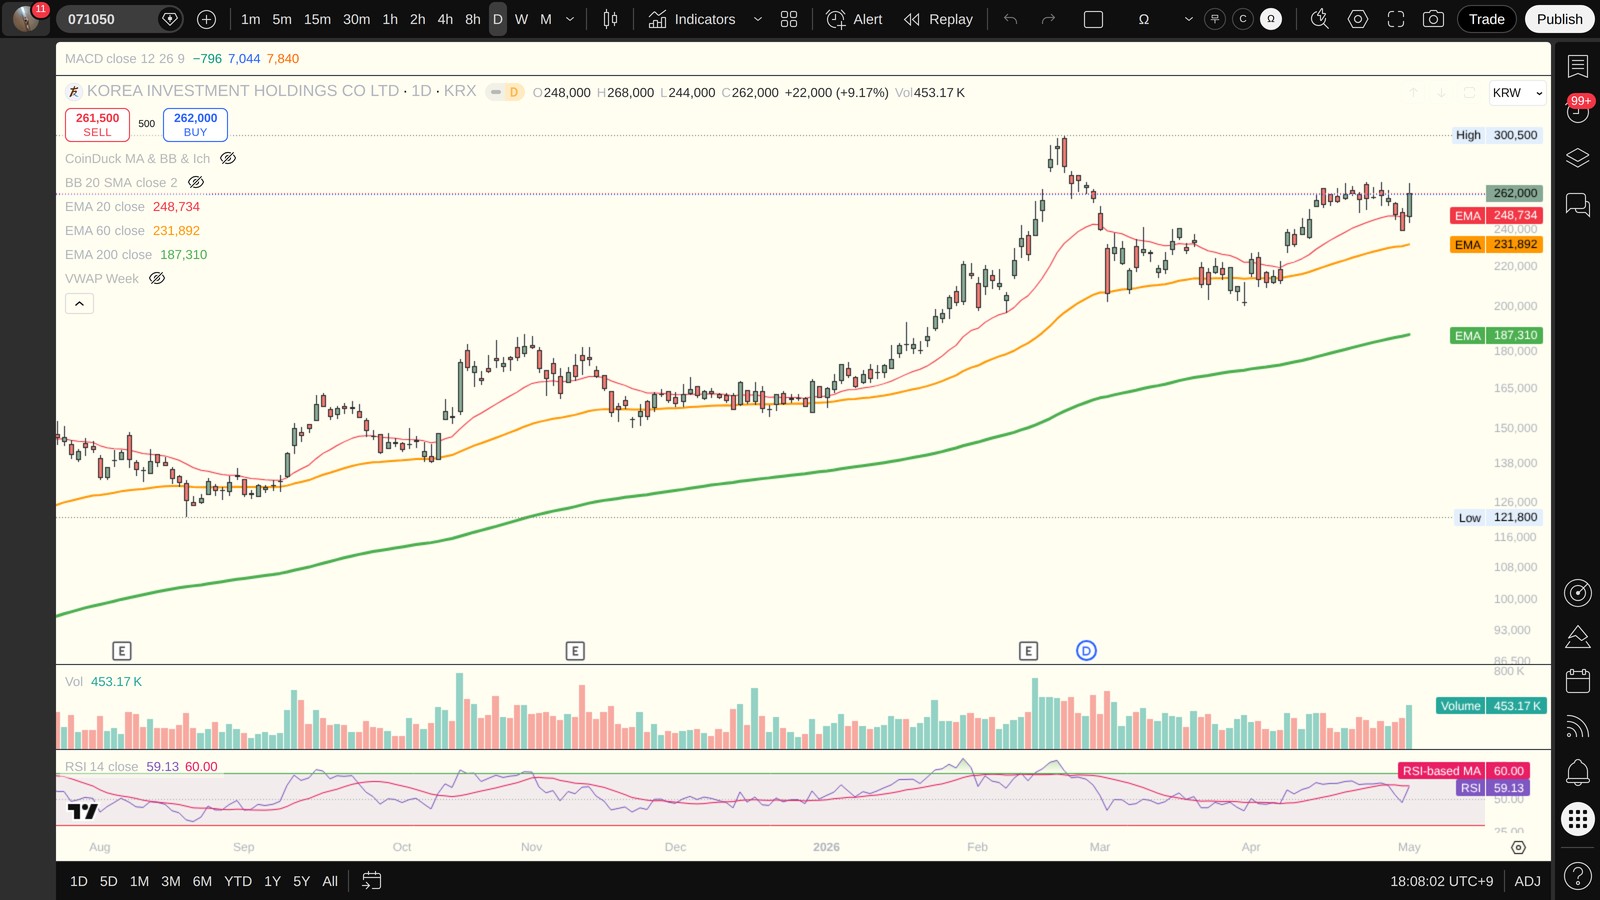The width and height of the screenshot is (1600, 900).
Task: Click the time zone 18:08:02 UTC+9
Action: point(1441,881)
